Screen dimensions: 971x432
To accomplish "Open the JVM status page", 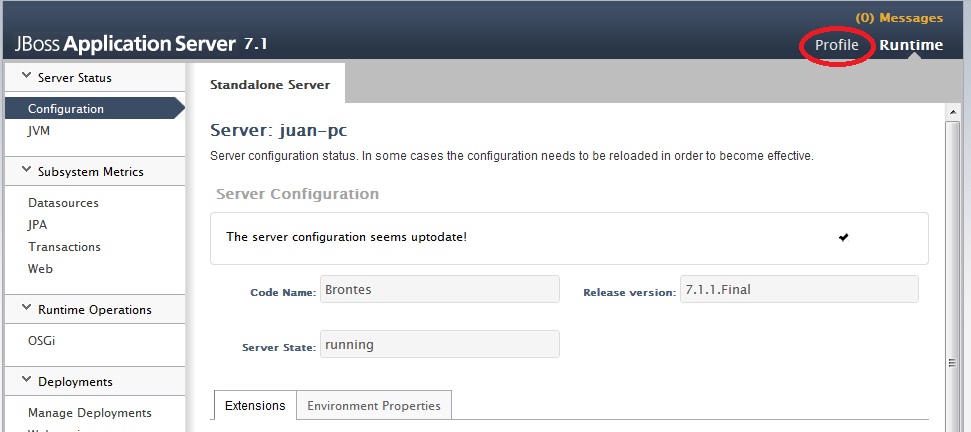I will [x=40, y=130].
